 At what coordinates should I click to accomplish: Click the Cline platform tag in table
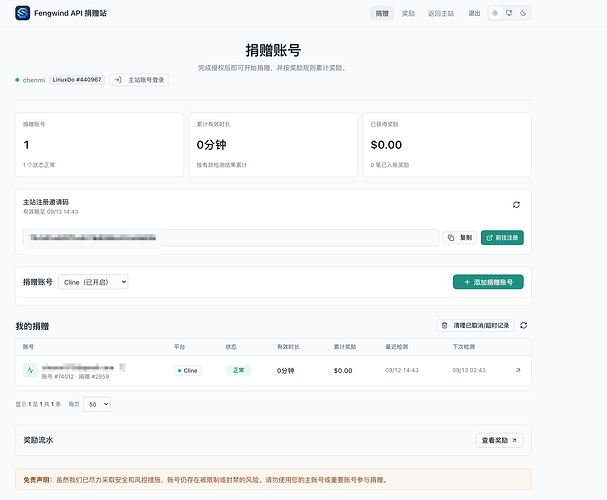pos(187,370)
